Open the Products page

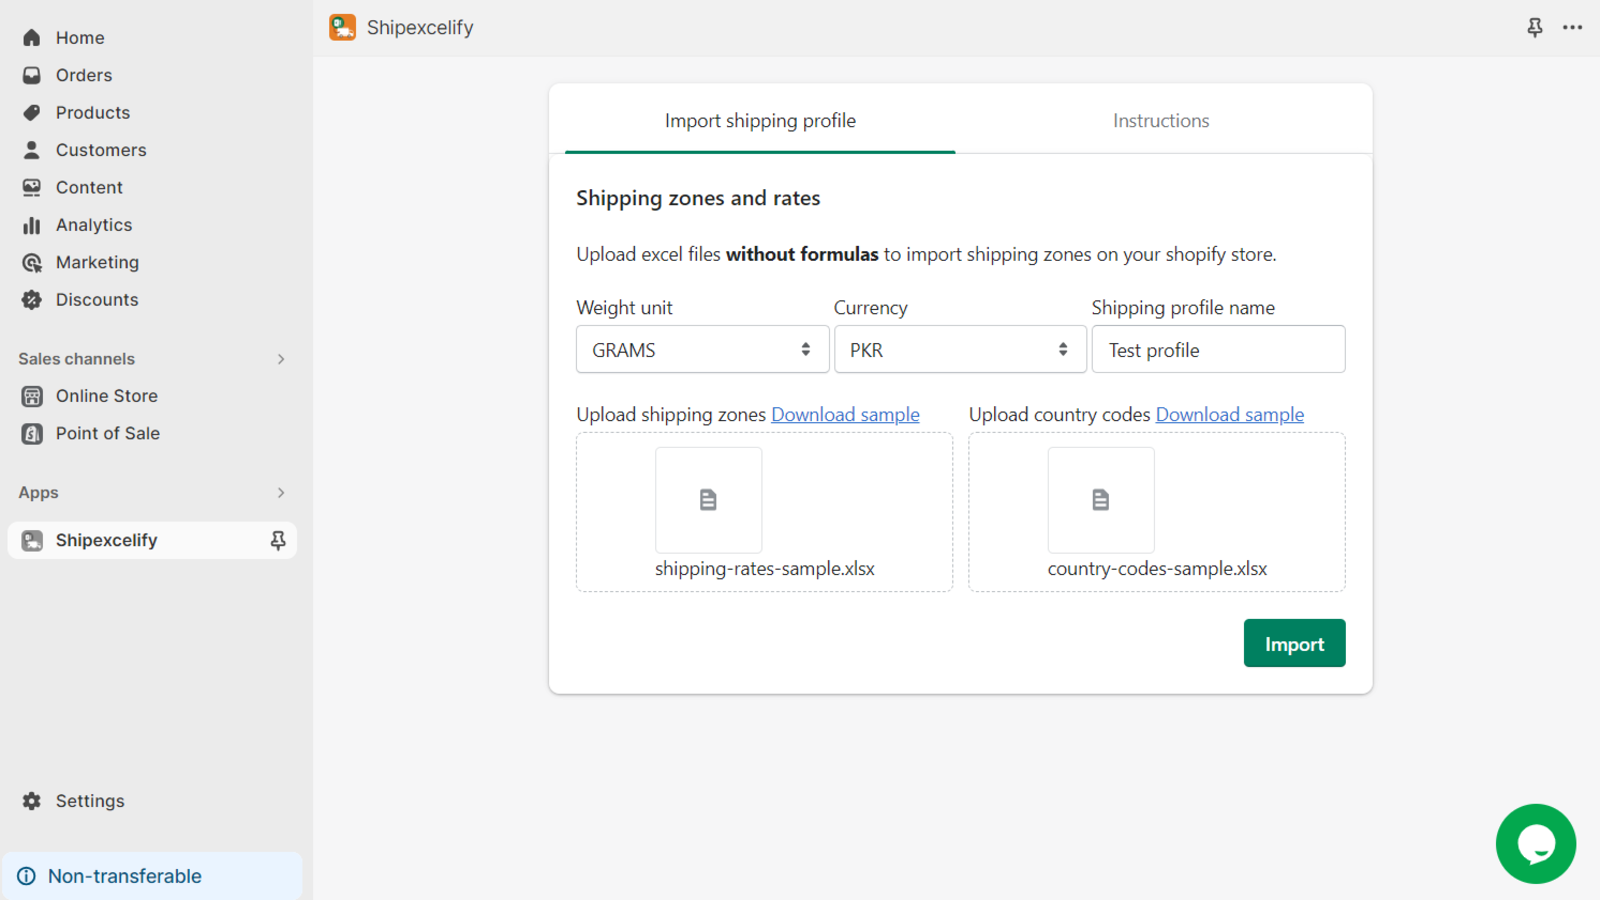coord(93,113)
